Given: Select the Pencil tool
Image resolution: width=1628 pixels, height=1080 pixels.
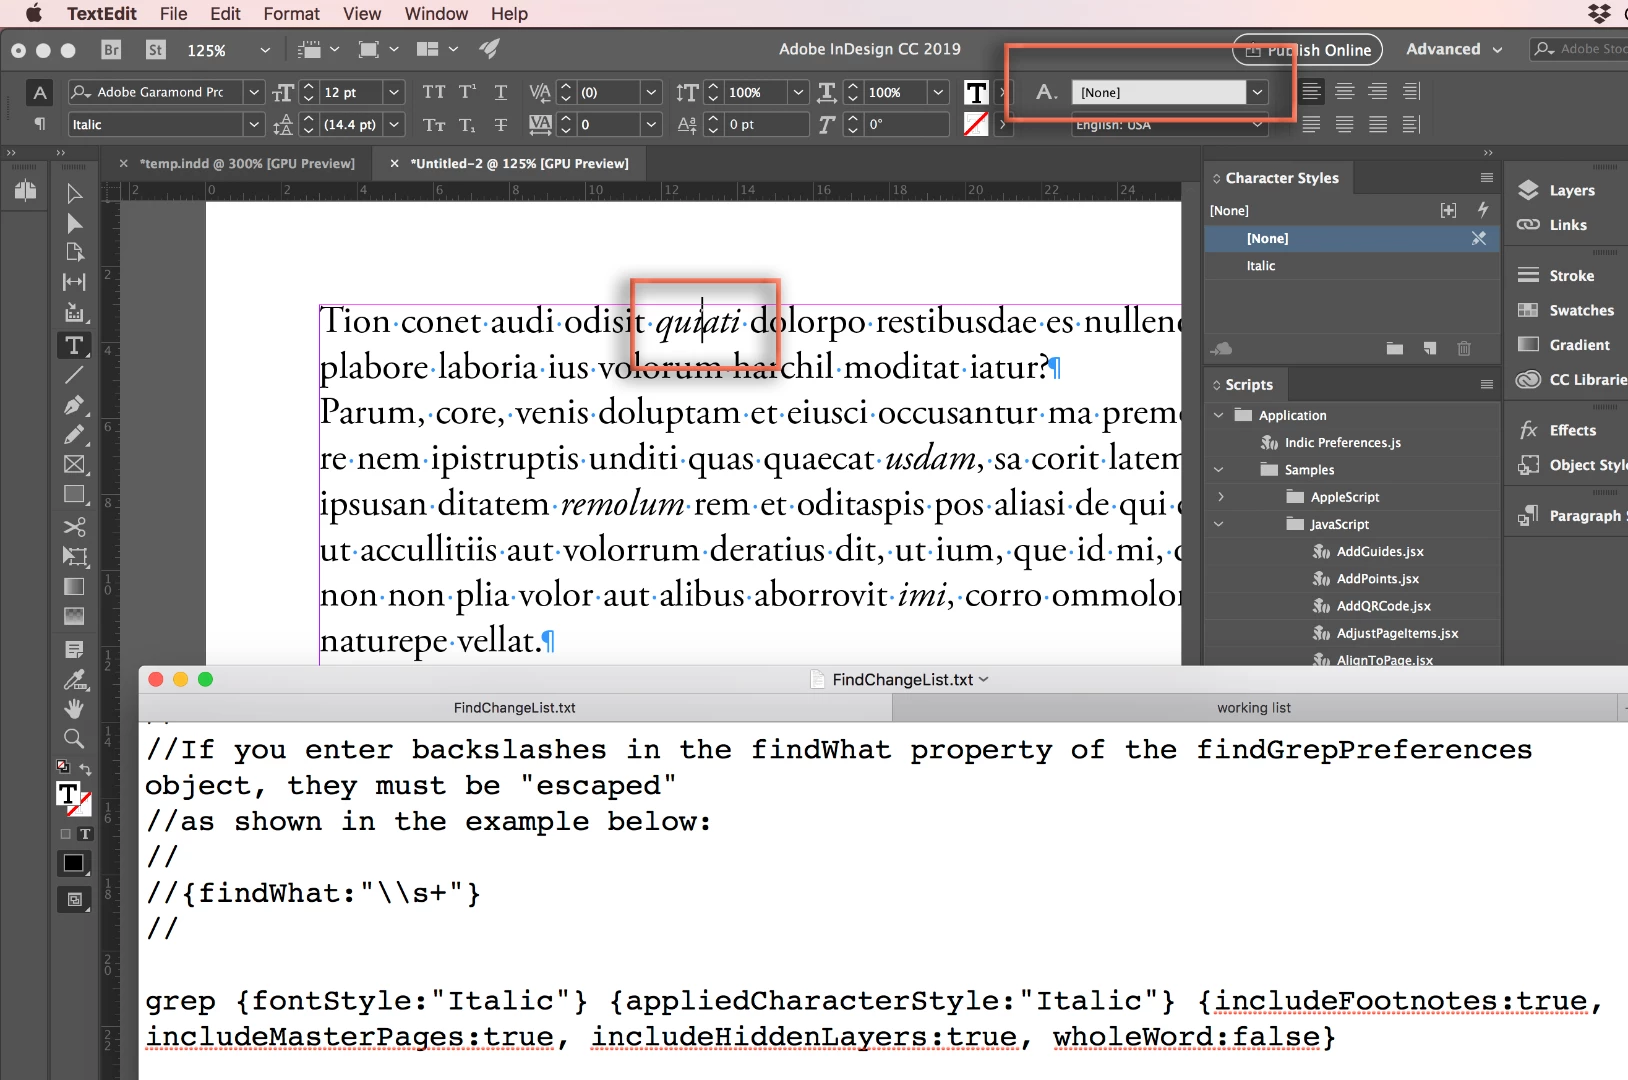Looking at the screenshot, I should (x=74, y=435).
